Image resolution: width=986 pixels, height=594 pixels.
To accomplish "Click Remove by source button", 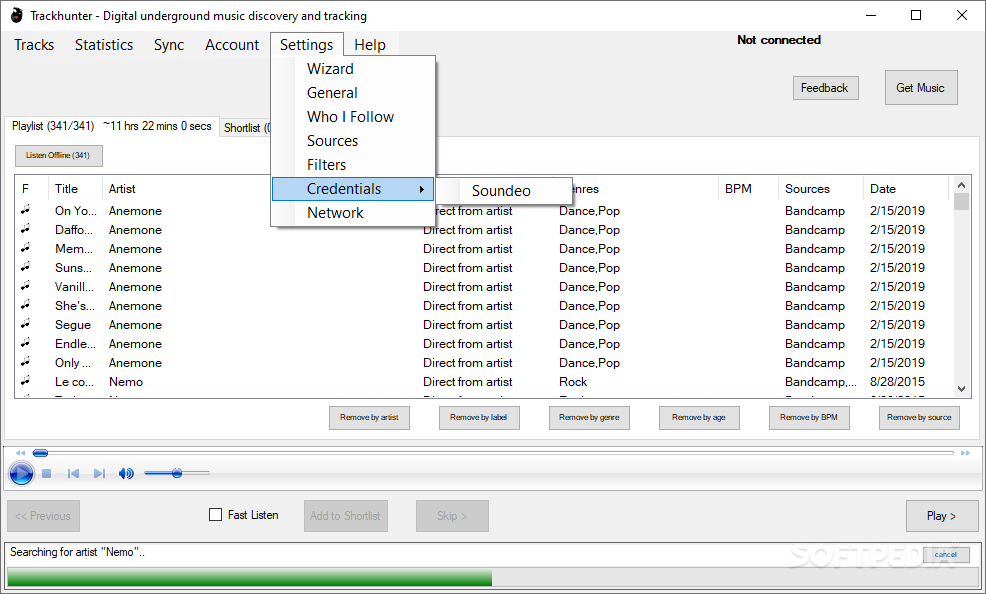I will tap(919, 417).
